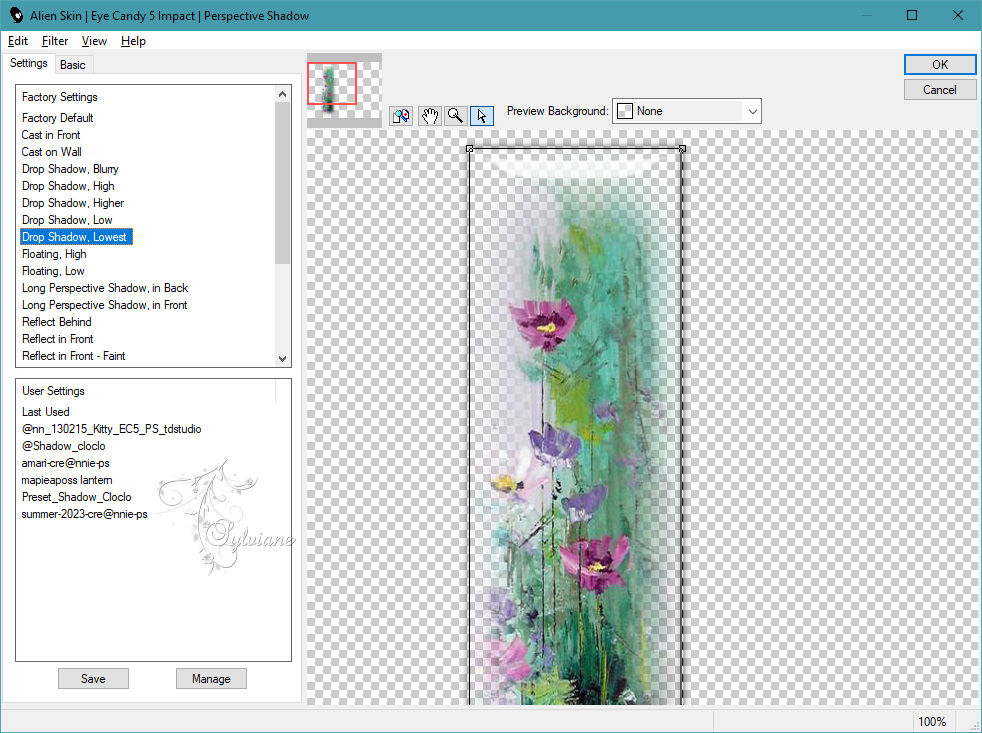Switch to the Basic tab
This screenshot has height=733, width=982.
pyautogui.click(x=73, y=65)
